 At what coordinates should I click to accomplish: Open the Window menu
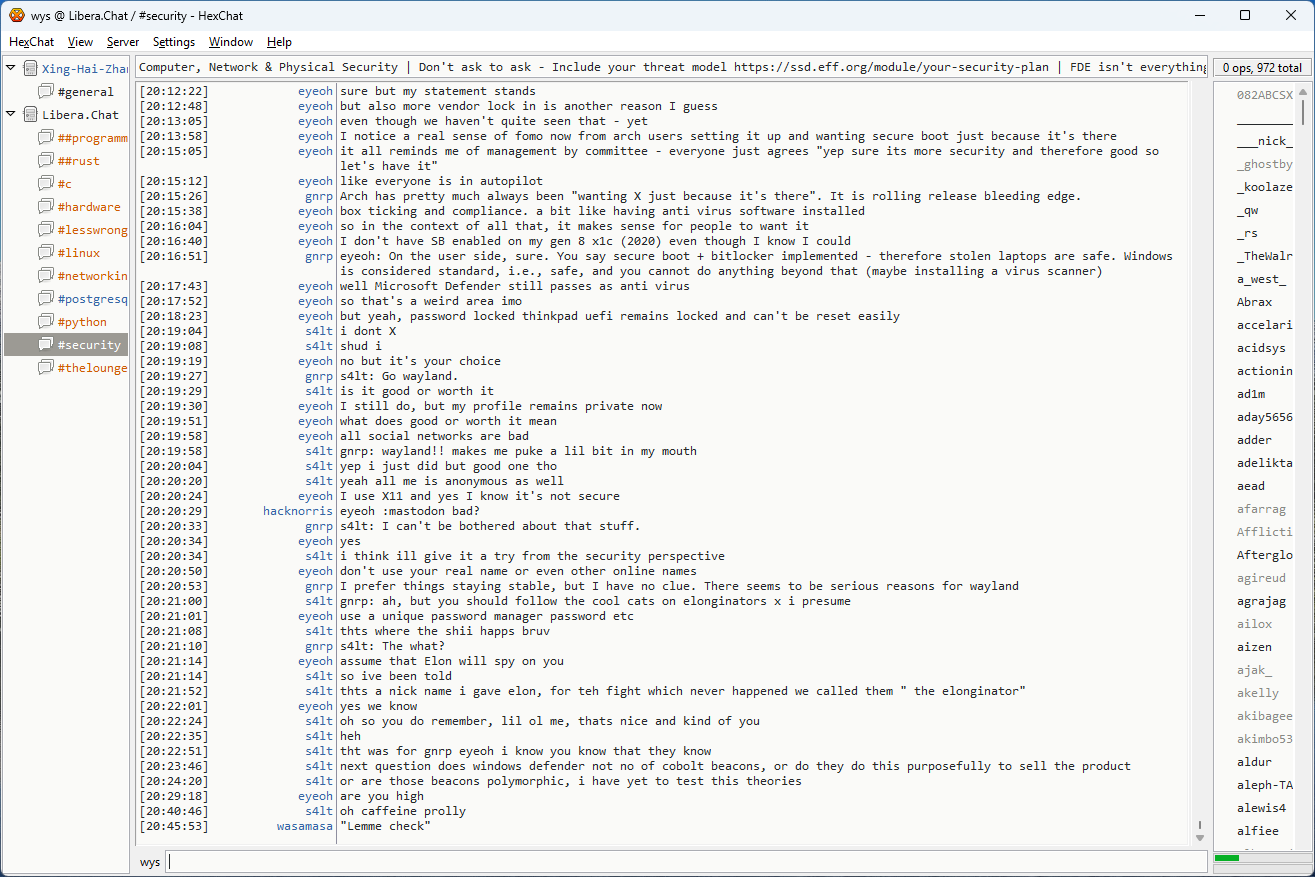[x=230, y=42]
